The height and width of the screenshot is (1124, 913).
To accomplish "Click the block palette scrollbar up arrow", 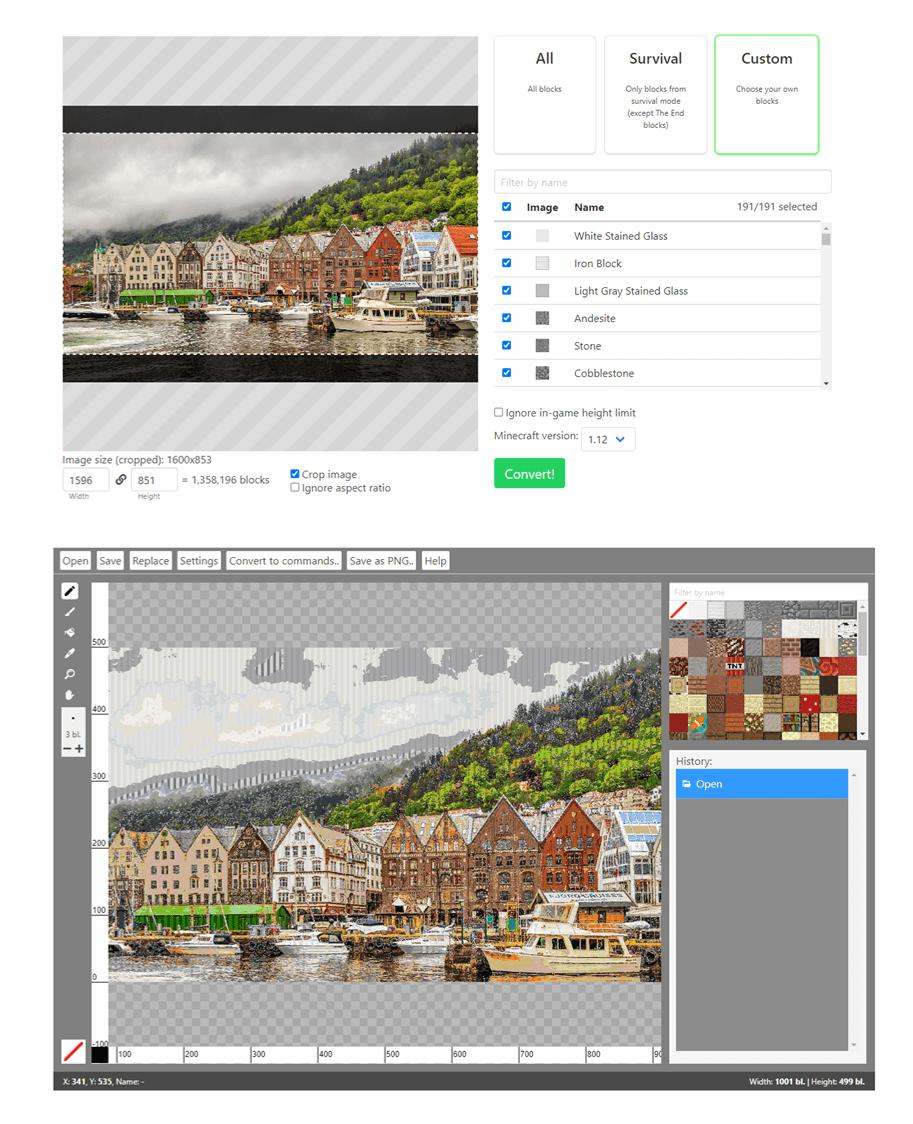I will (x=862, y=606).
